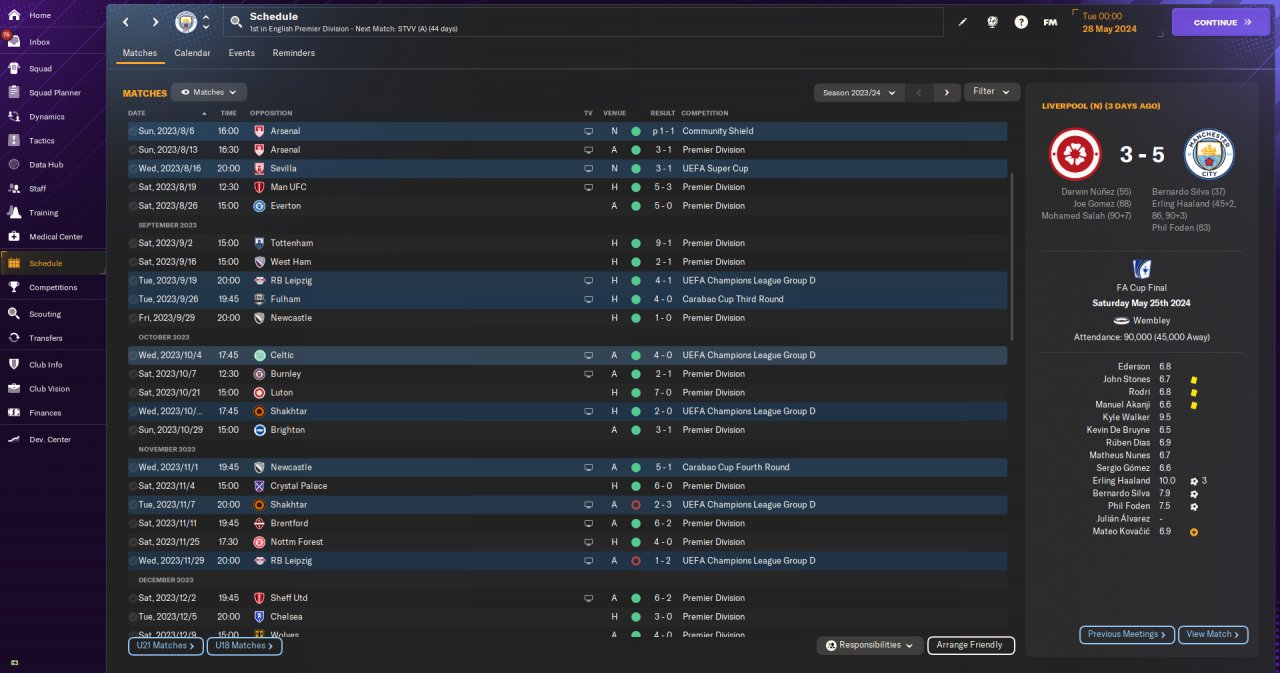Go back with the left arrow
This screenshot has width=1280, height=673.
125,22
